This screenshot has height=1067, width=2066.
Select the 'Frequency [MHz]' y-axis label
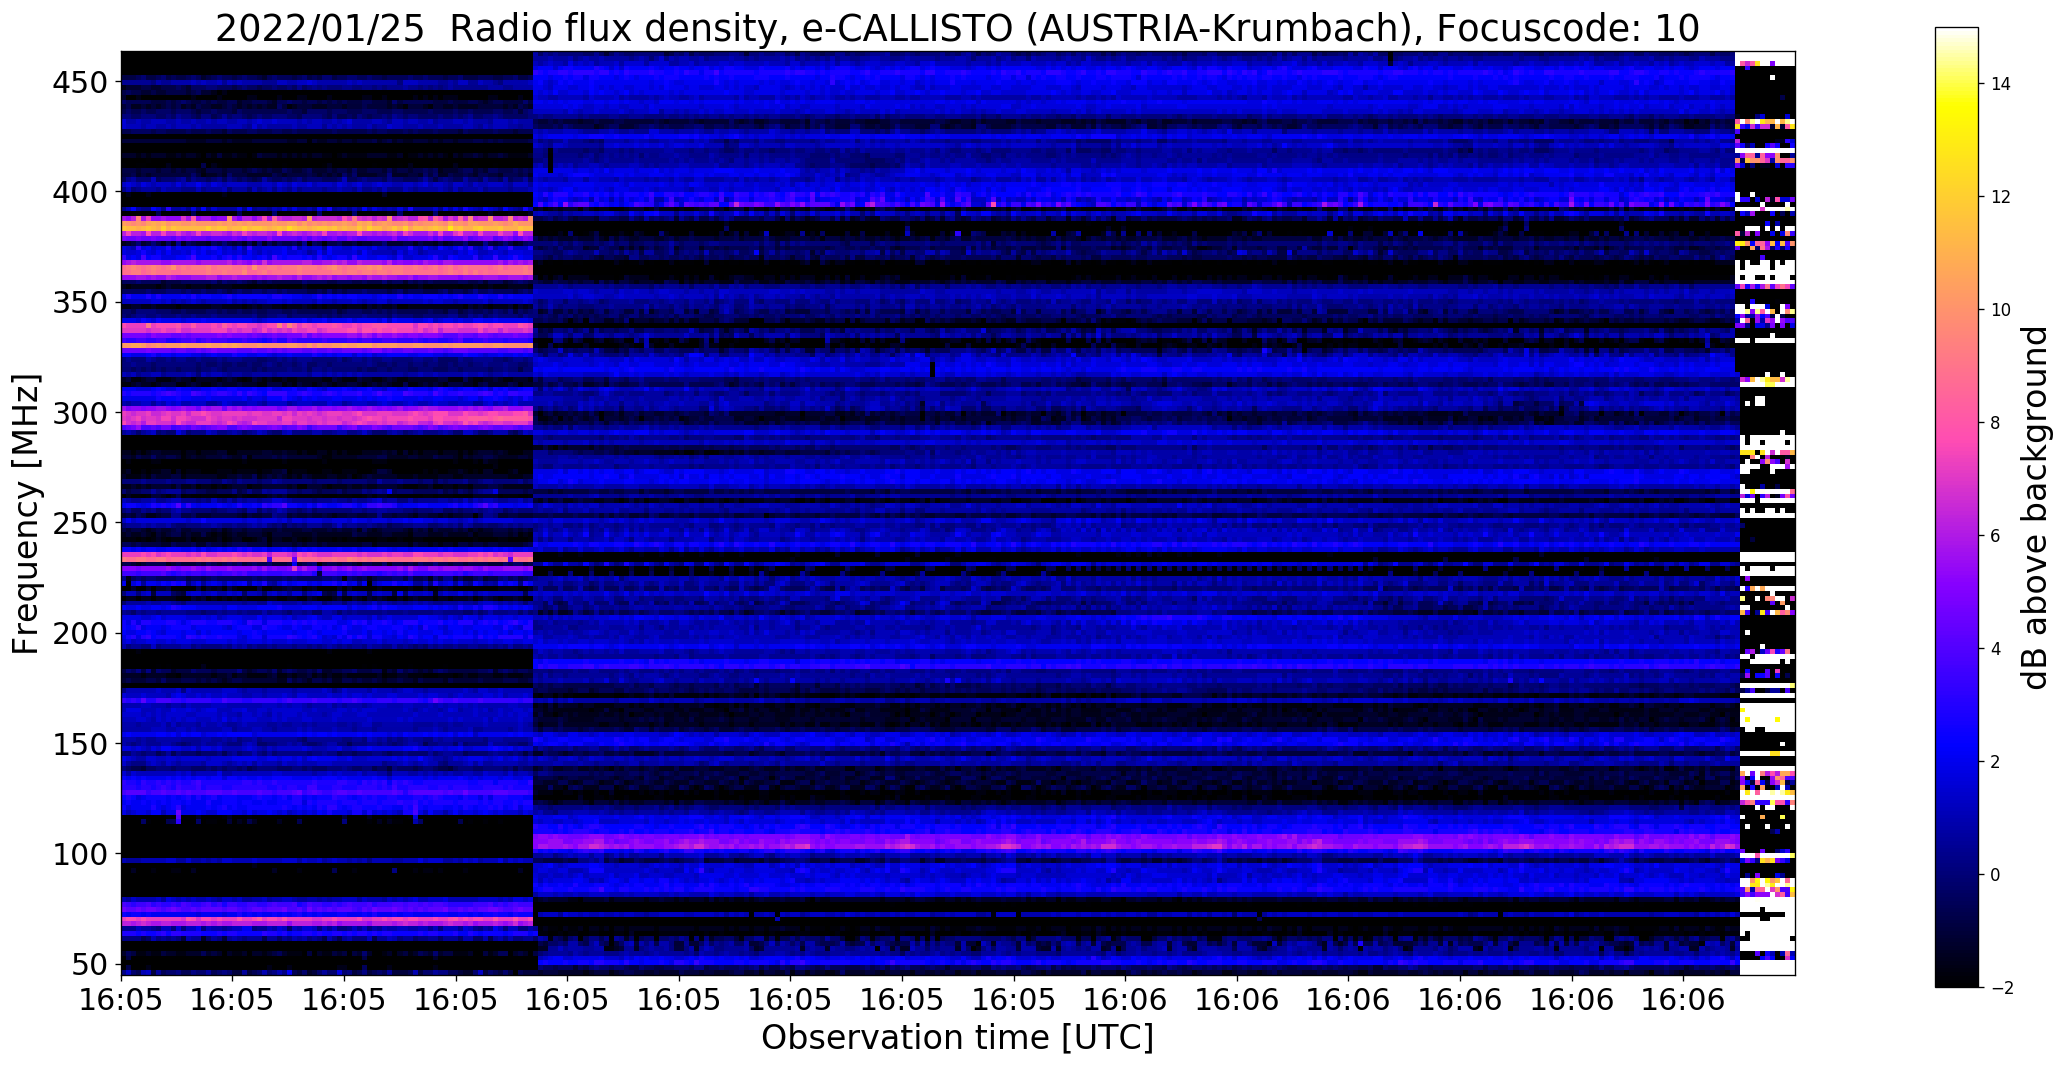26,514
